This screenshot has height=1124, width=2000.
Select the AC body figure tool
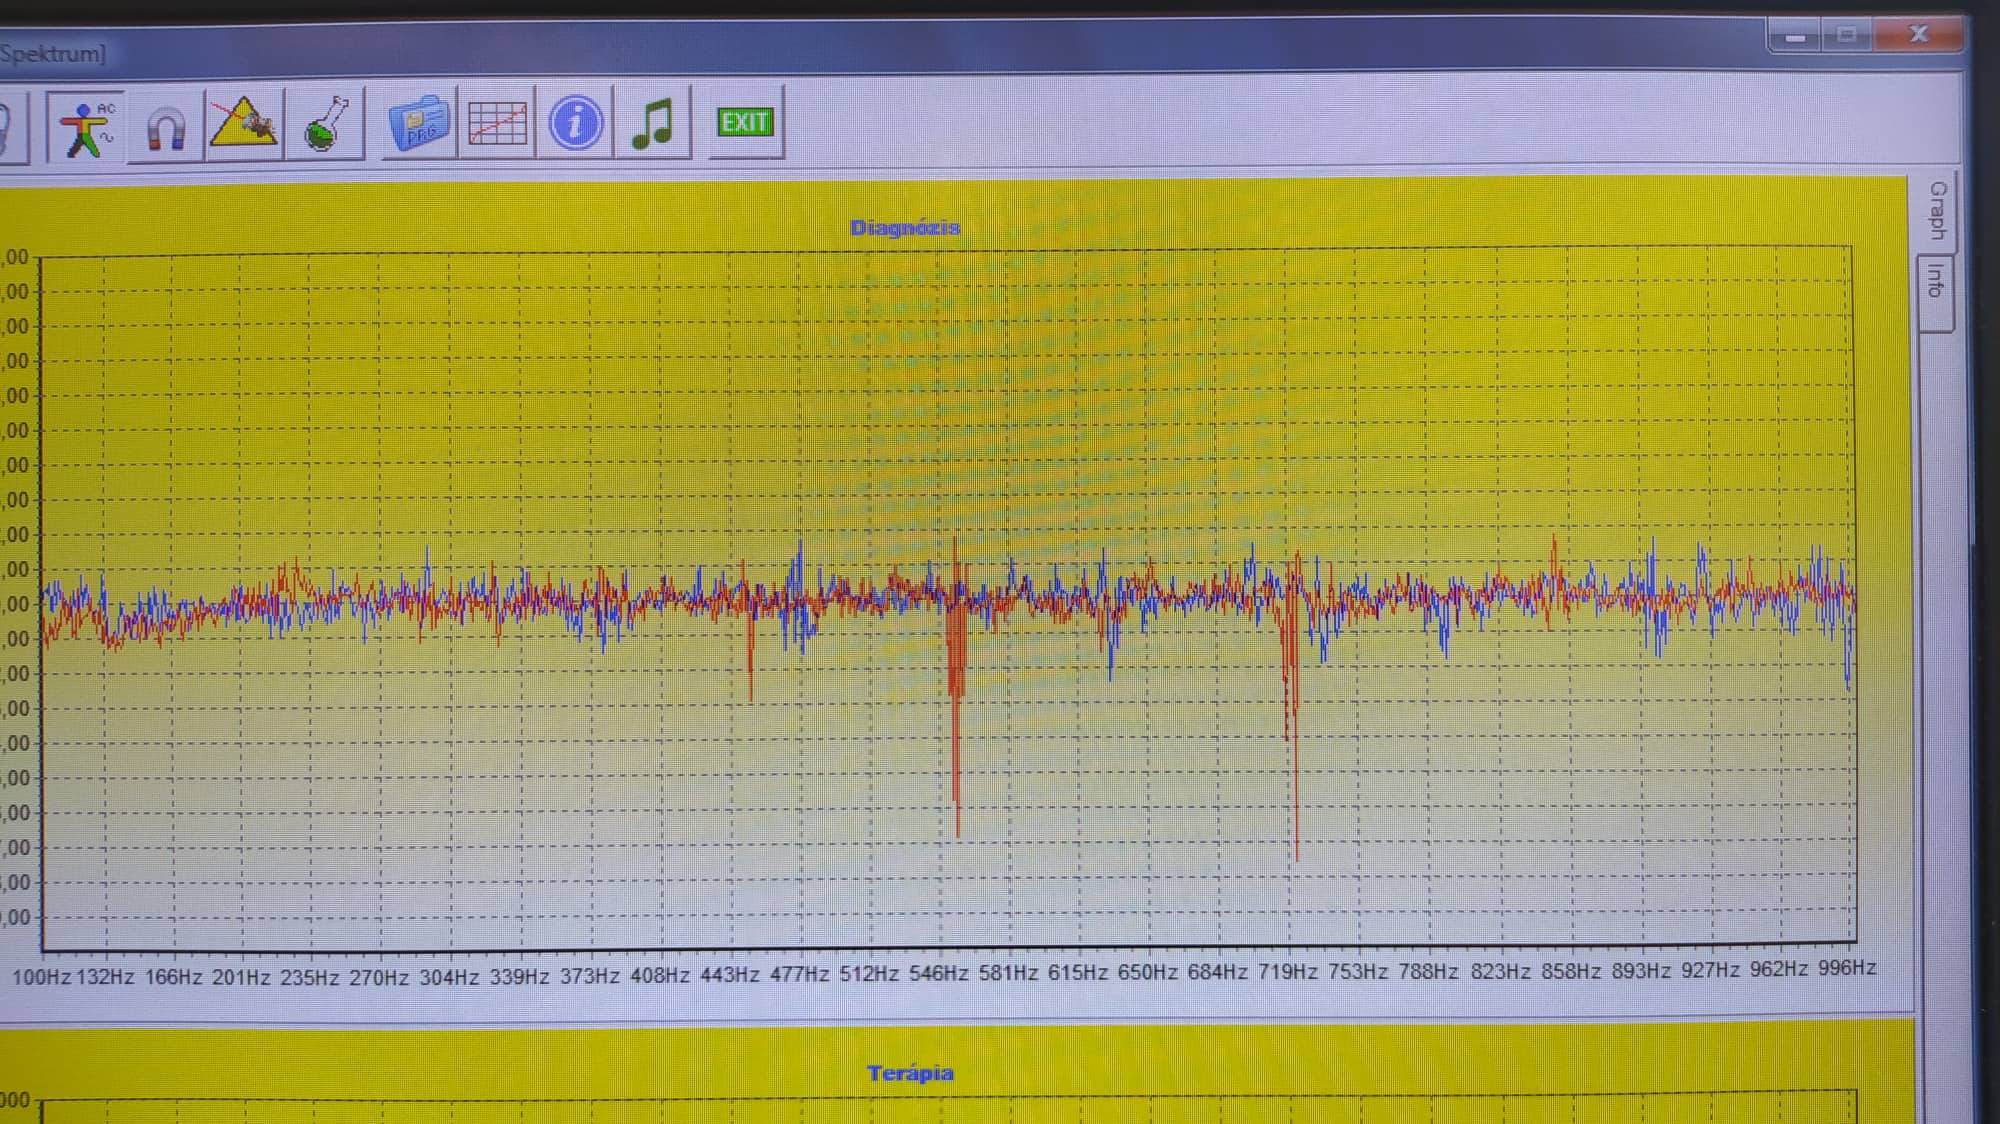point(86,127)
